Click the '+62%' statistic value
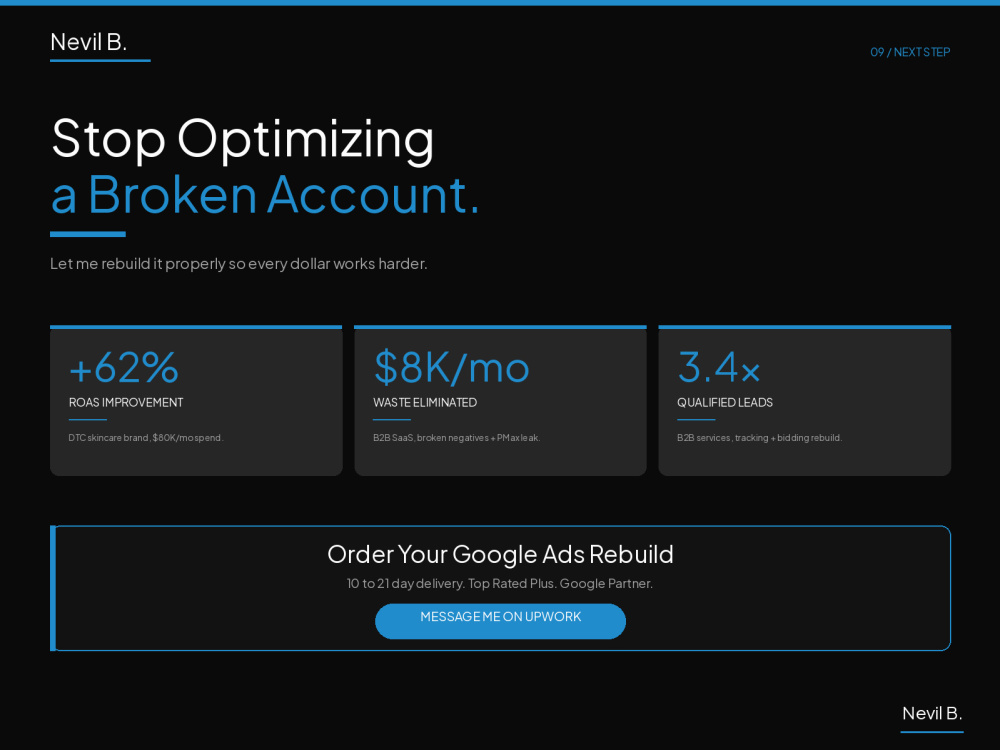 124,367
